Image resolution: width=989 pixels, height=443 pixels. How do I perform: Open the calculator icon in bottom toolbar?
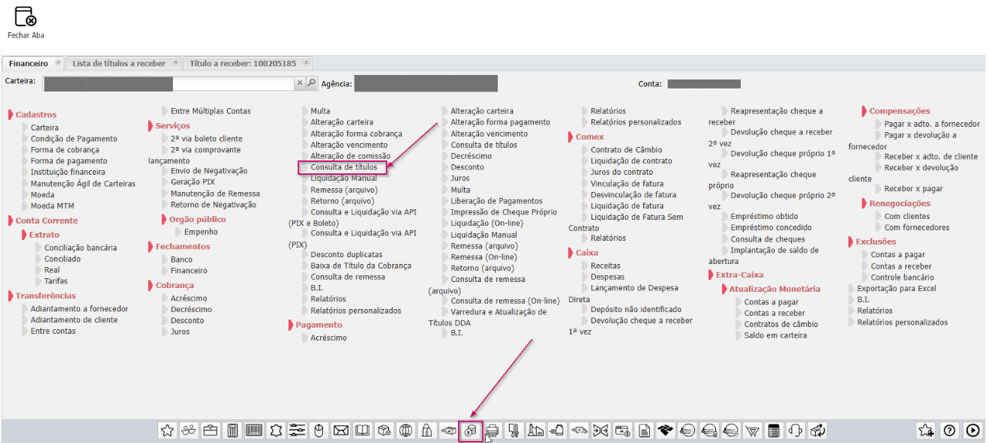tap(232, 430)
